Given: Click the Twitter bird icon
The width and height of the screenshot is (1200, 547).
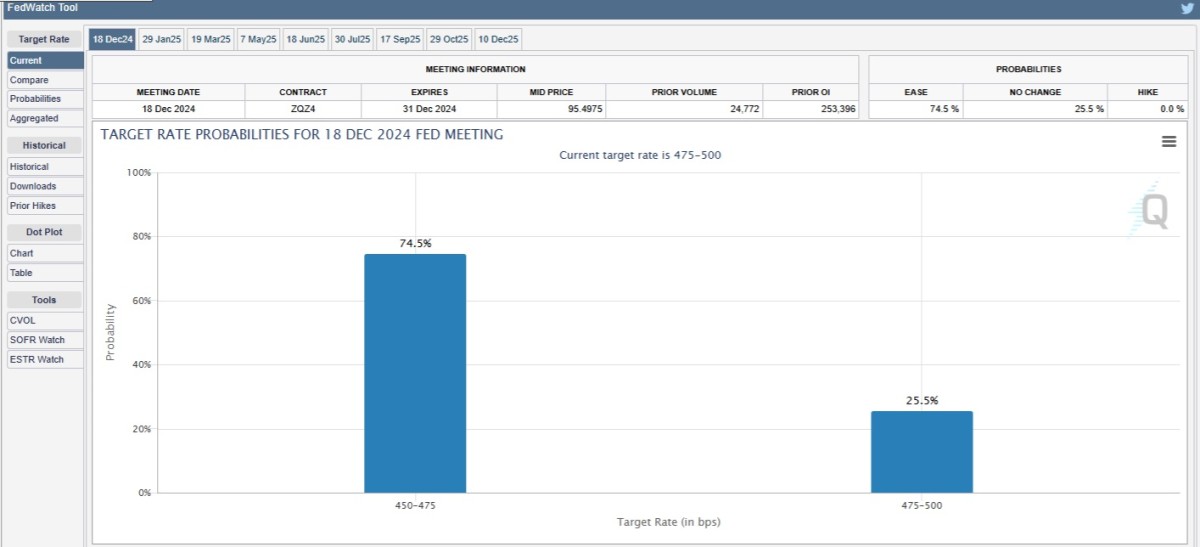Looking at the screenshot, I should (1187, 9).
